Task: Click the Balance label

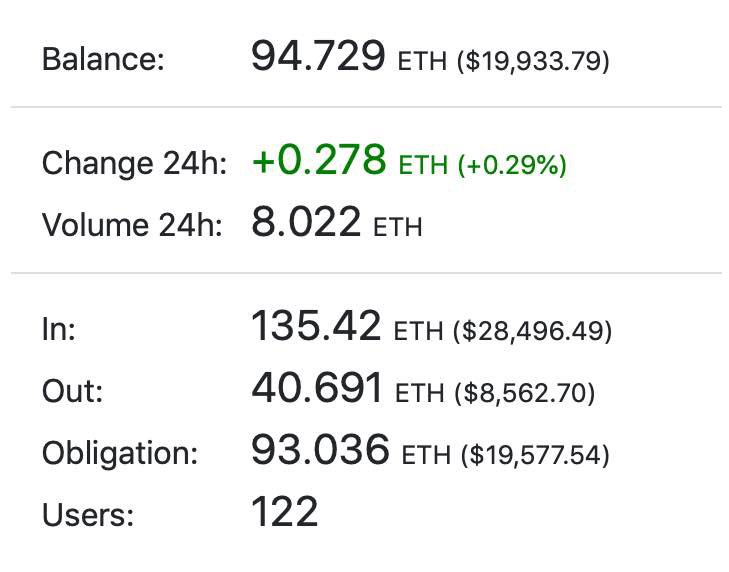Action: pos(103,58)
